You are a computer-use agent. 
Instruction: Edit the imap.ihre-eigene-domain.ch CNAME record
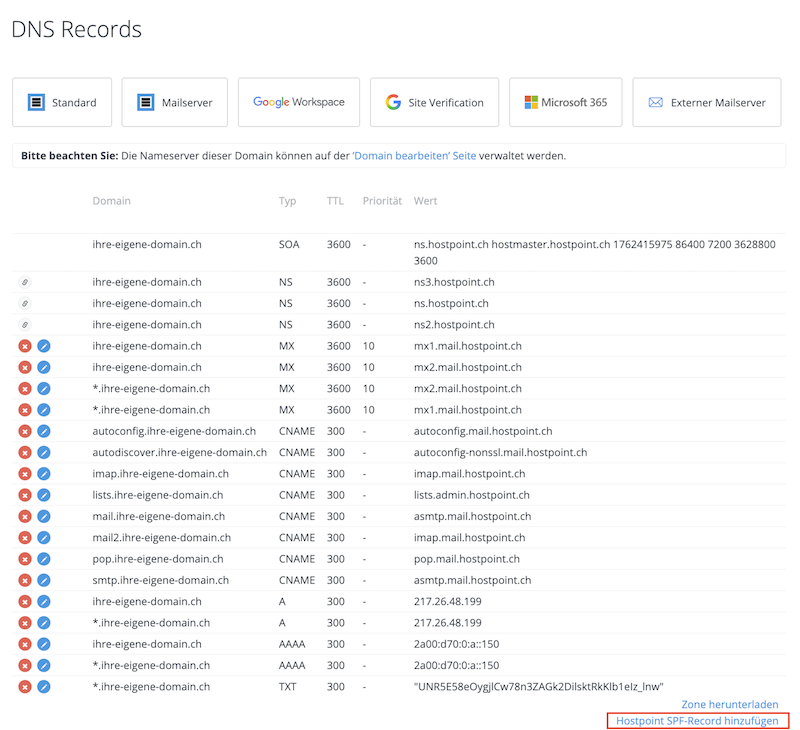[x=44, y=474]
